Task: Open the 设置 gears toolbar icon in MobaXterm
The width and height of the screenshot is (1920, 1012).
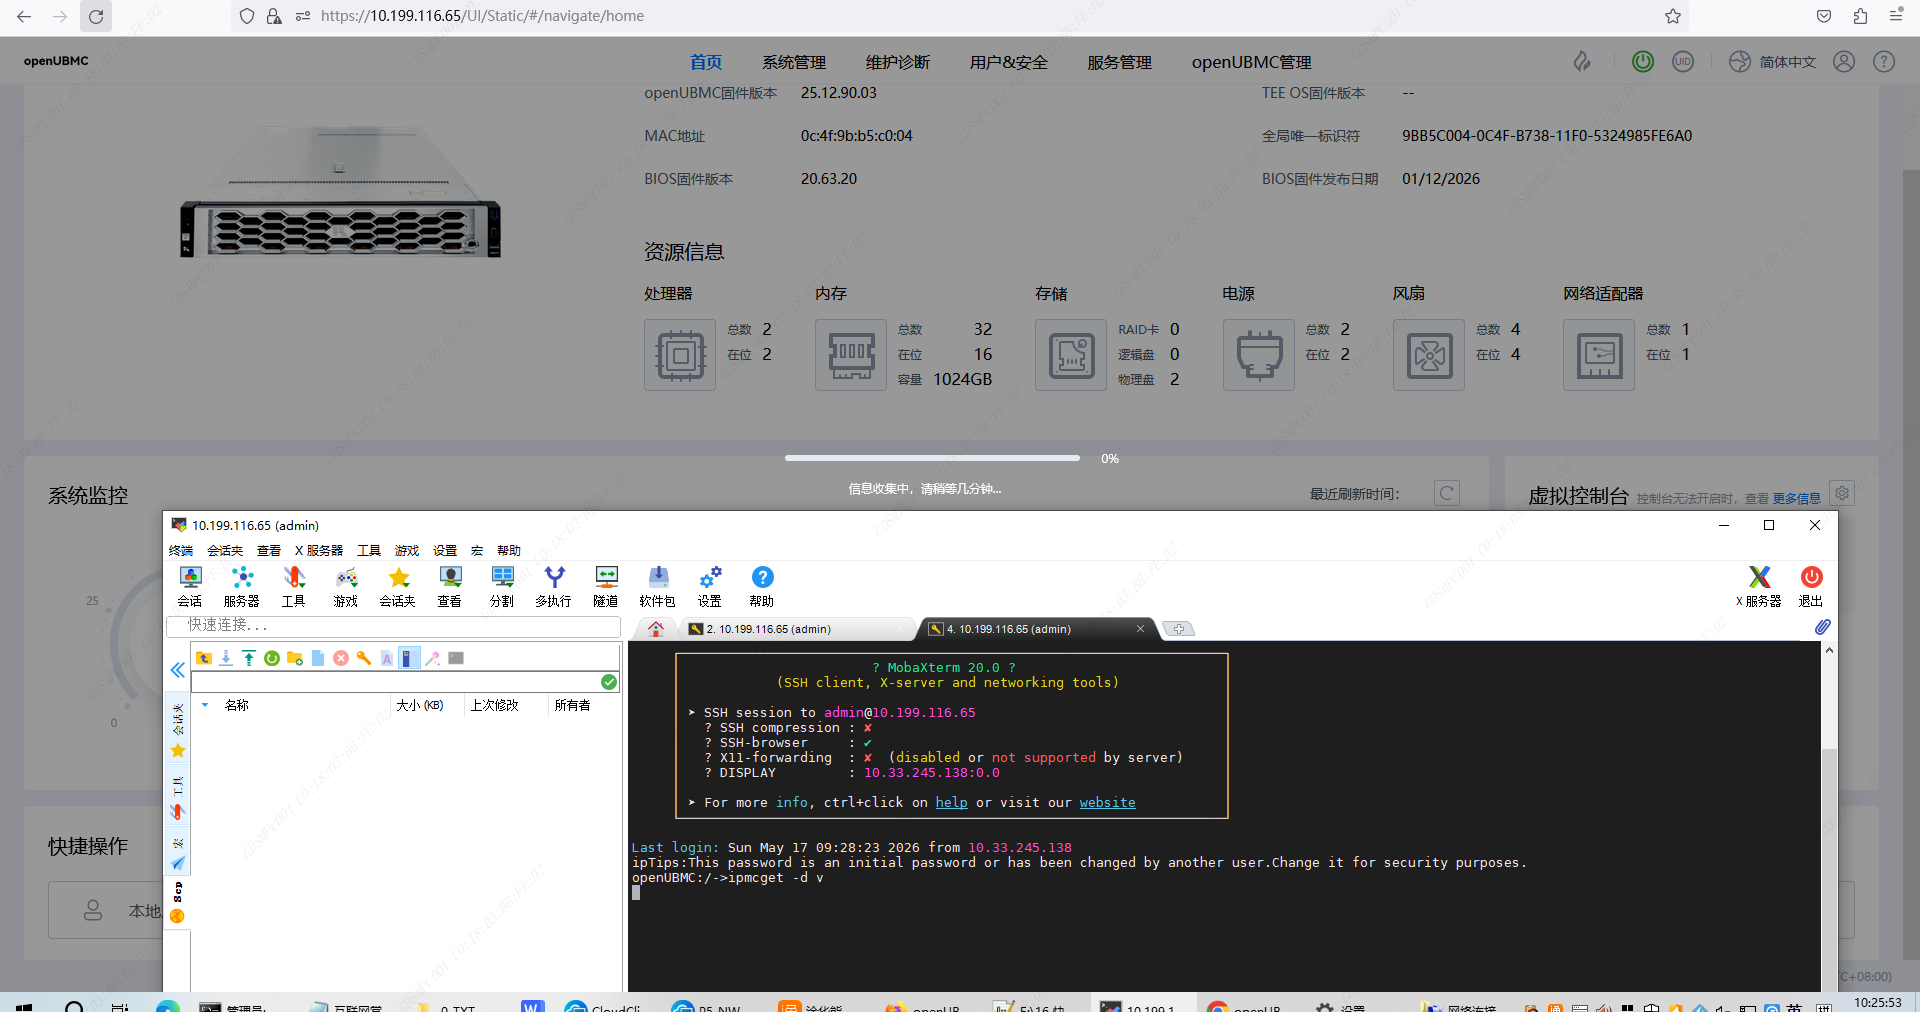Action: pyautogui.click(x=710, y=586)
